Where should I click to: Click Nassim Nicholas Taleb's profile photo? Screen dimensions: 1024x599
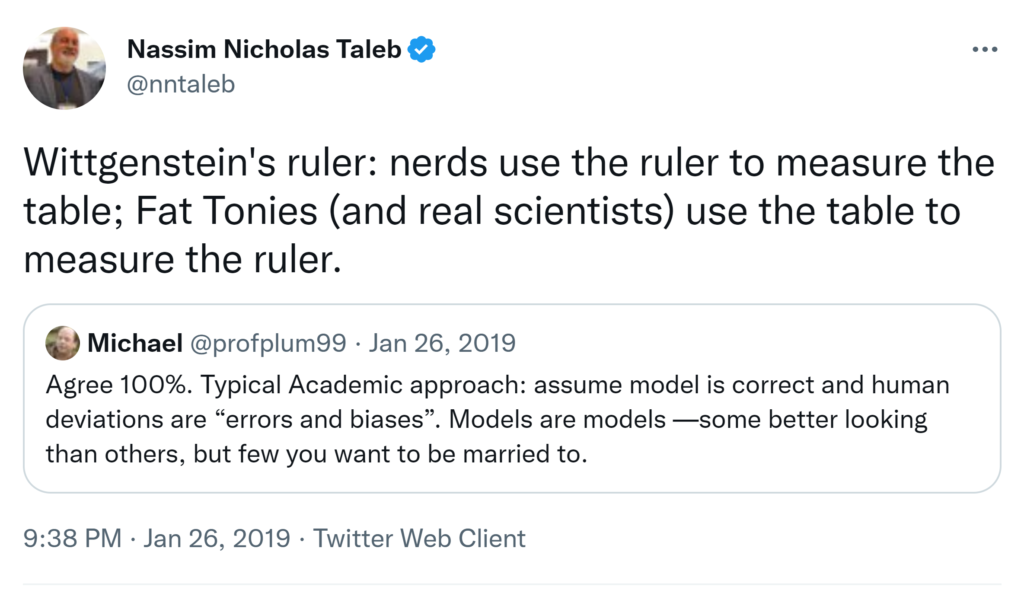pos(64,68)
